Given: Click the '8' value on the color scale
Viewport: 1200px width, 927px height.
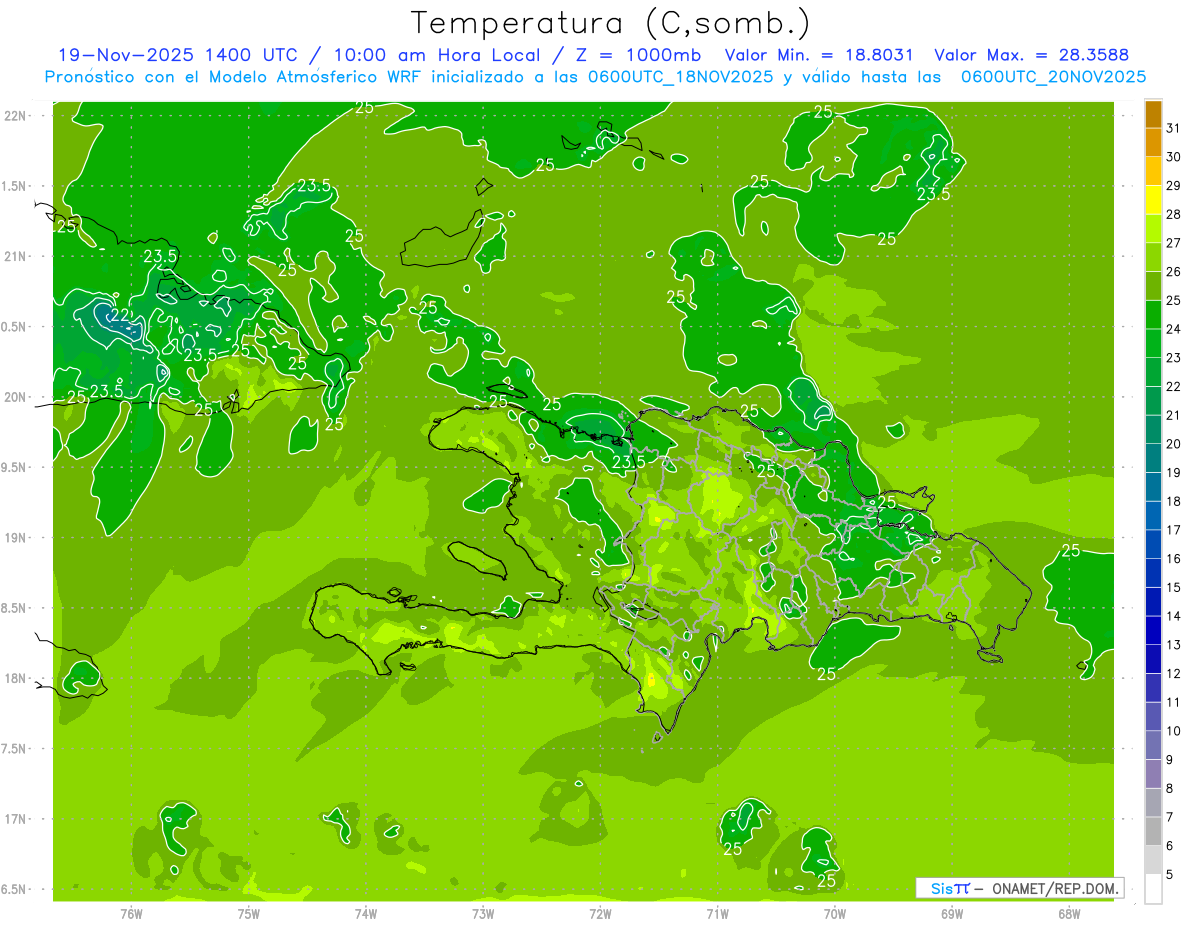Looking at the screenshot, I should [1170, 788].
